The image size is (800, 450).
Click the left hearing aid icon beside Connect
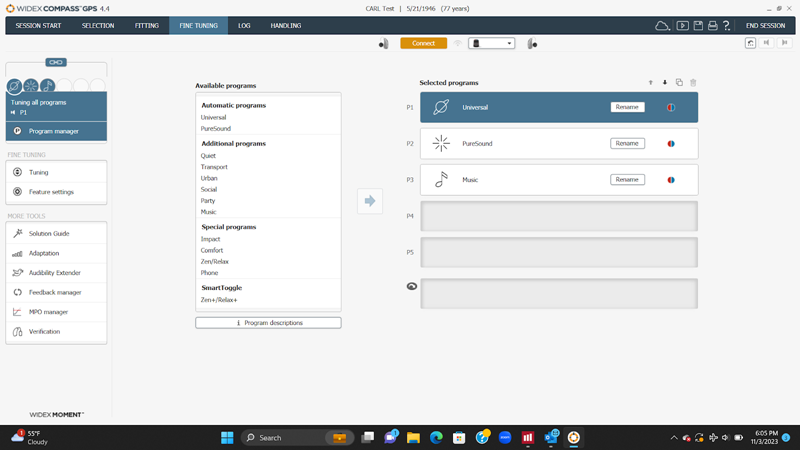[384, 44]
